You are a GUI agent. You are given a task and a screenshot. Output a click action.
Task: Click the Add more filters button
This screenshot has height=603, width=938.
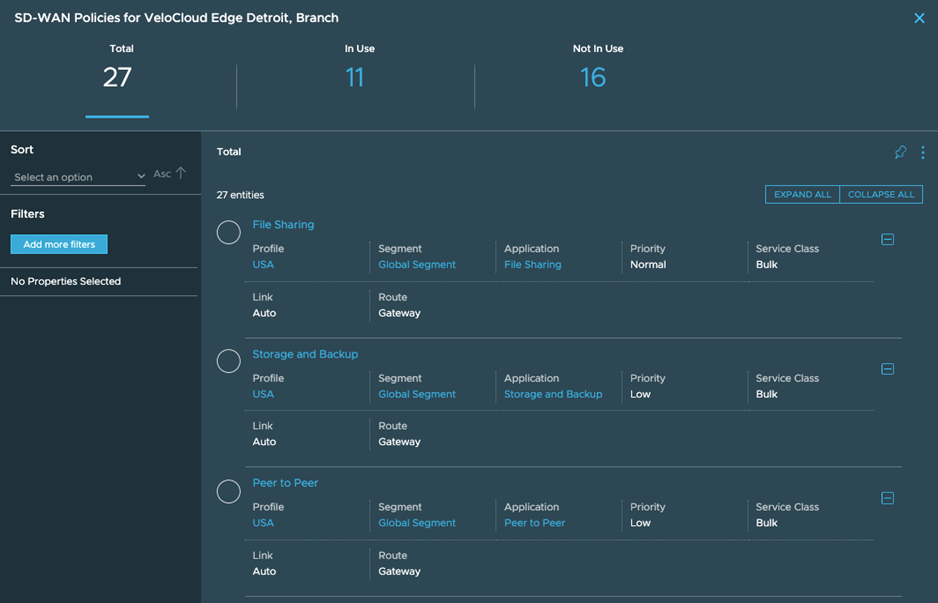(59, 244)
